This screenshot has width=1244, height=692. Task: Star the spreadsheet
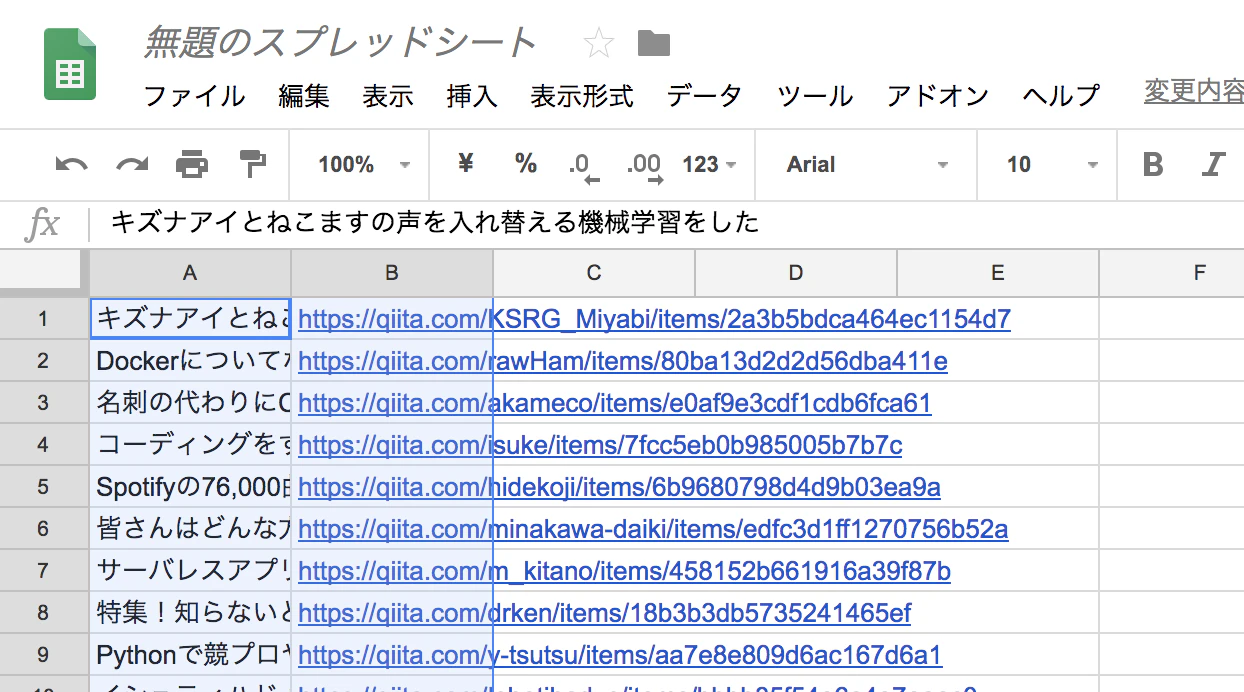coord(599,43)
